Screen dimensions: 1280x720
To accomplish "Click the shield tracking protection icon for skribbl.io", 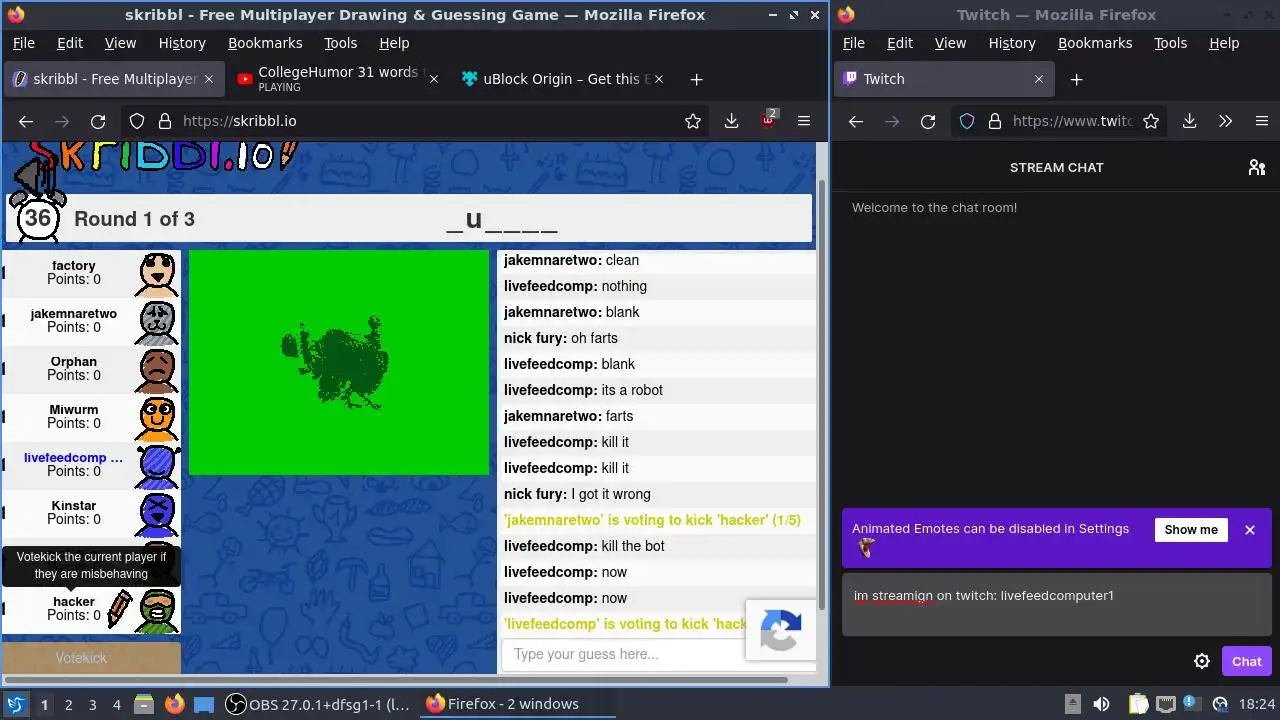I will pyautogui.click(x=137, y=121).
